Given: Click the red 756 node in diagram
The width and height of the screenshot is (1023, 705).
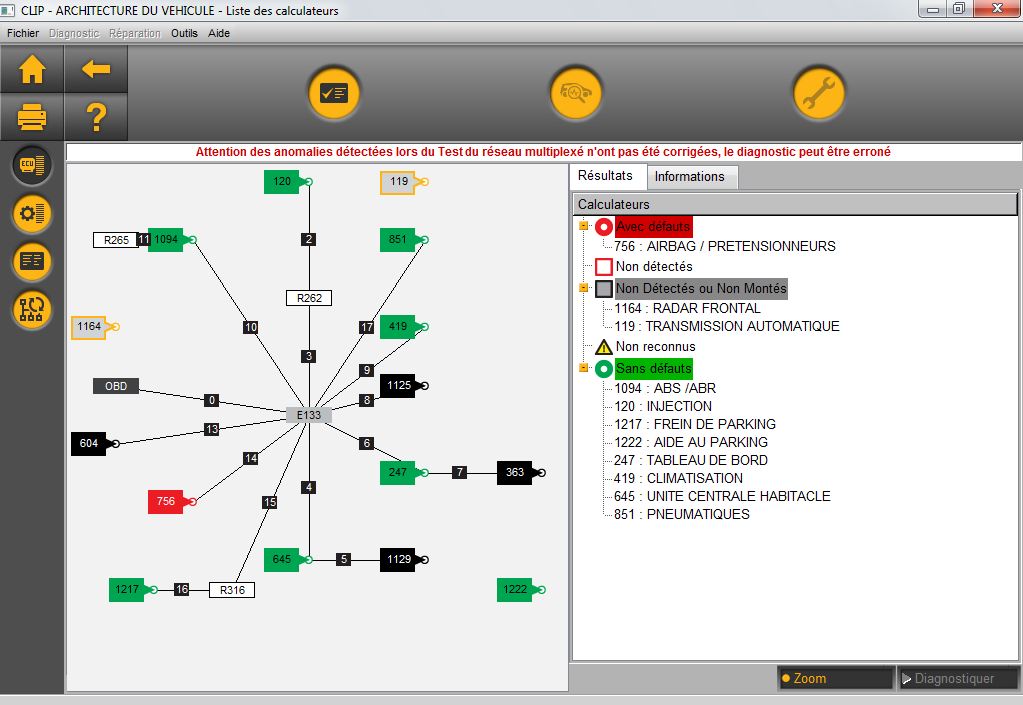Looking at the screenshot, I should coord(166,502).
